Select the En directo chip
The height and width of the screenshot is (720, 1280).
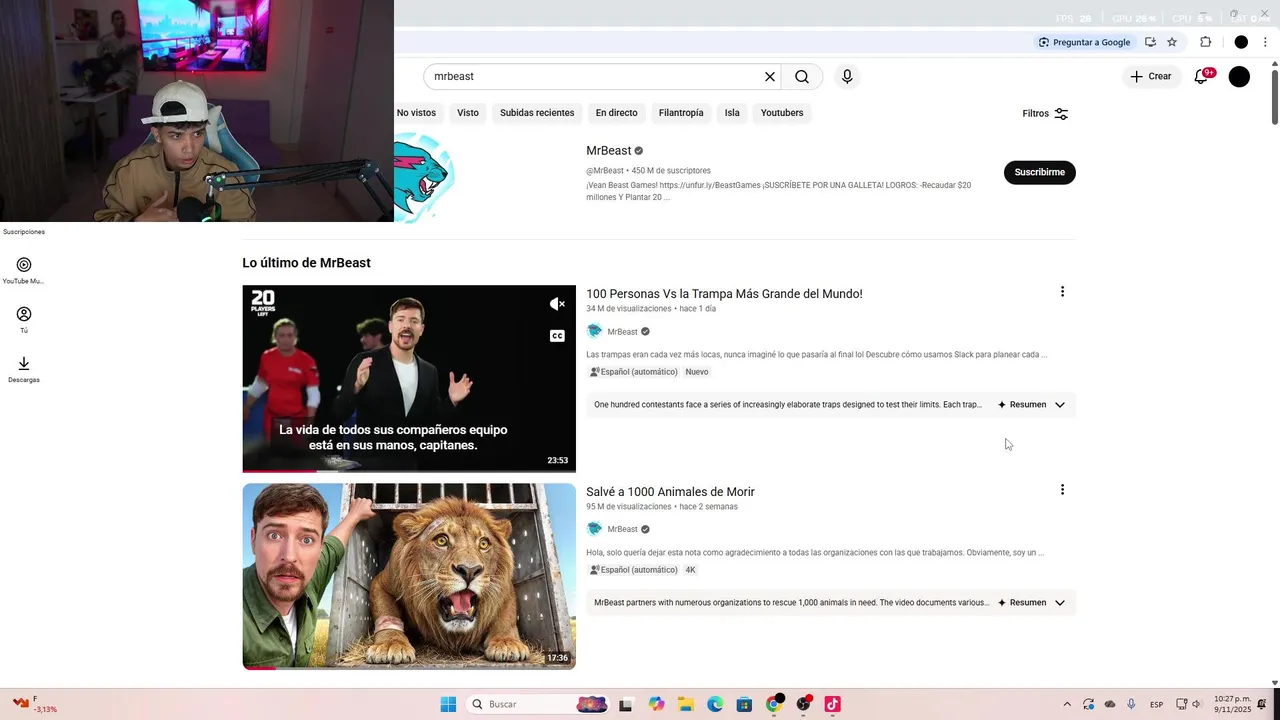pyautogui.click(x=616, y=113)
